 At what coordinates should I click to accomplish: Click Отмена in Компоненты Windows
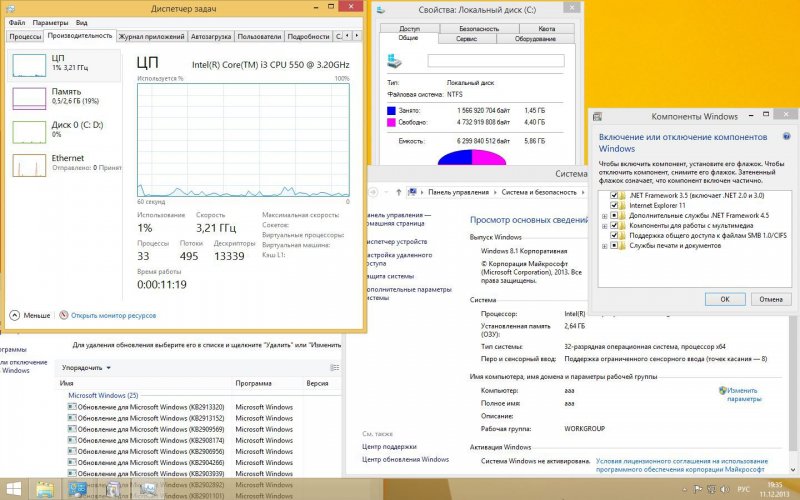(770, 299)
